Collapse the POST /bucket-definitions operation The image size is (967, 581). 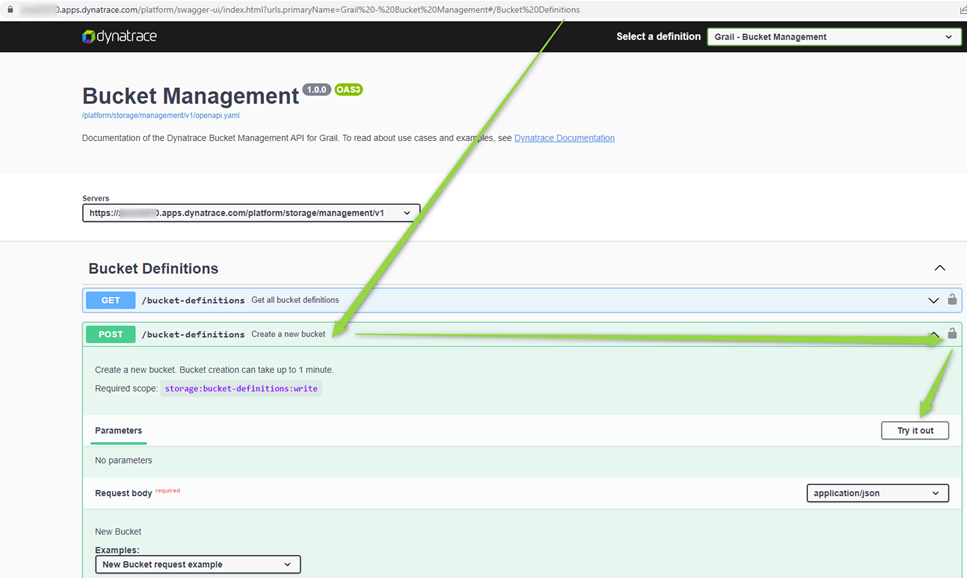(x=934, y=334)
